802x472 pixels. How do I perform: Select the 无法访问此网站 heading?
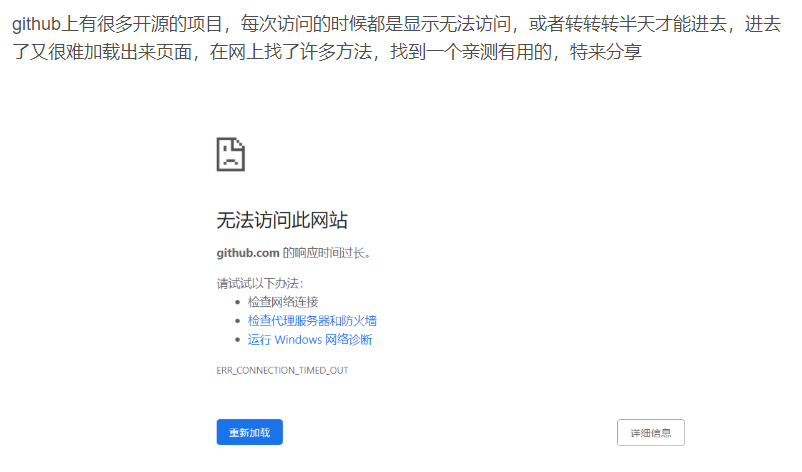(282, 220)
